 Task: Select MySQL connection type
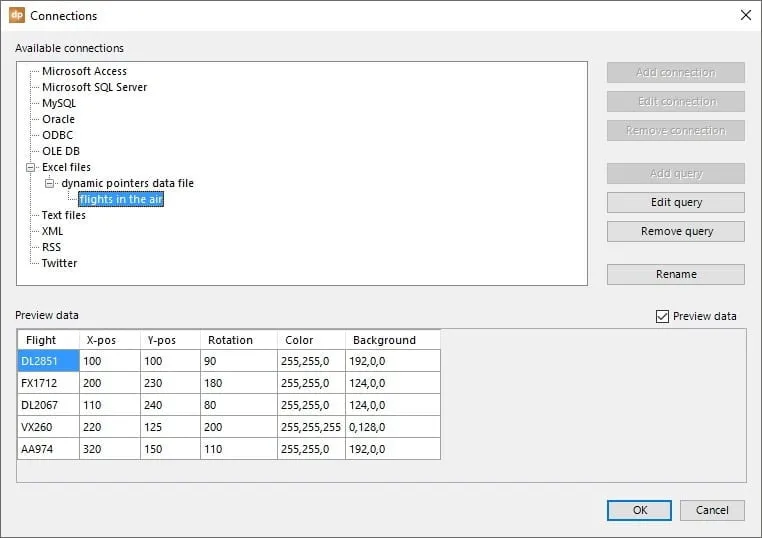(59, 104)
